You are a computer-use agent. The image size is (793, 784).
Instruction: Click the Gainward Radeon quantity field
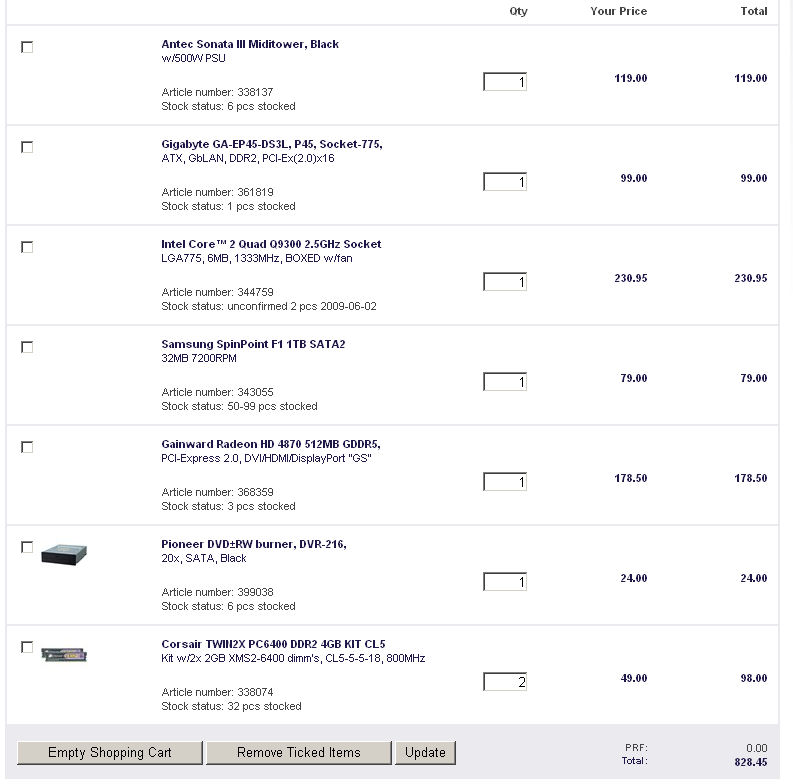click(505, 482)
